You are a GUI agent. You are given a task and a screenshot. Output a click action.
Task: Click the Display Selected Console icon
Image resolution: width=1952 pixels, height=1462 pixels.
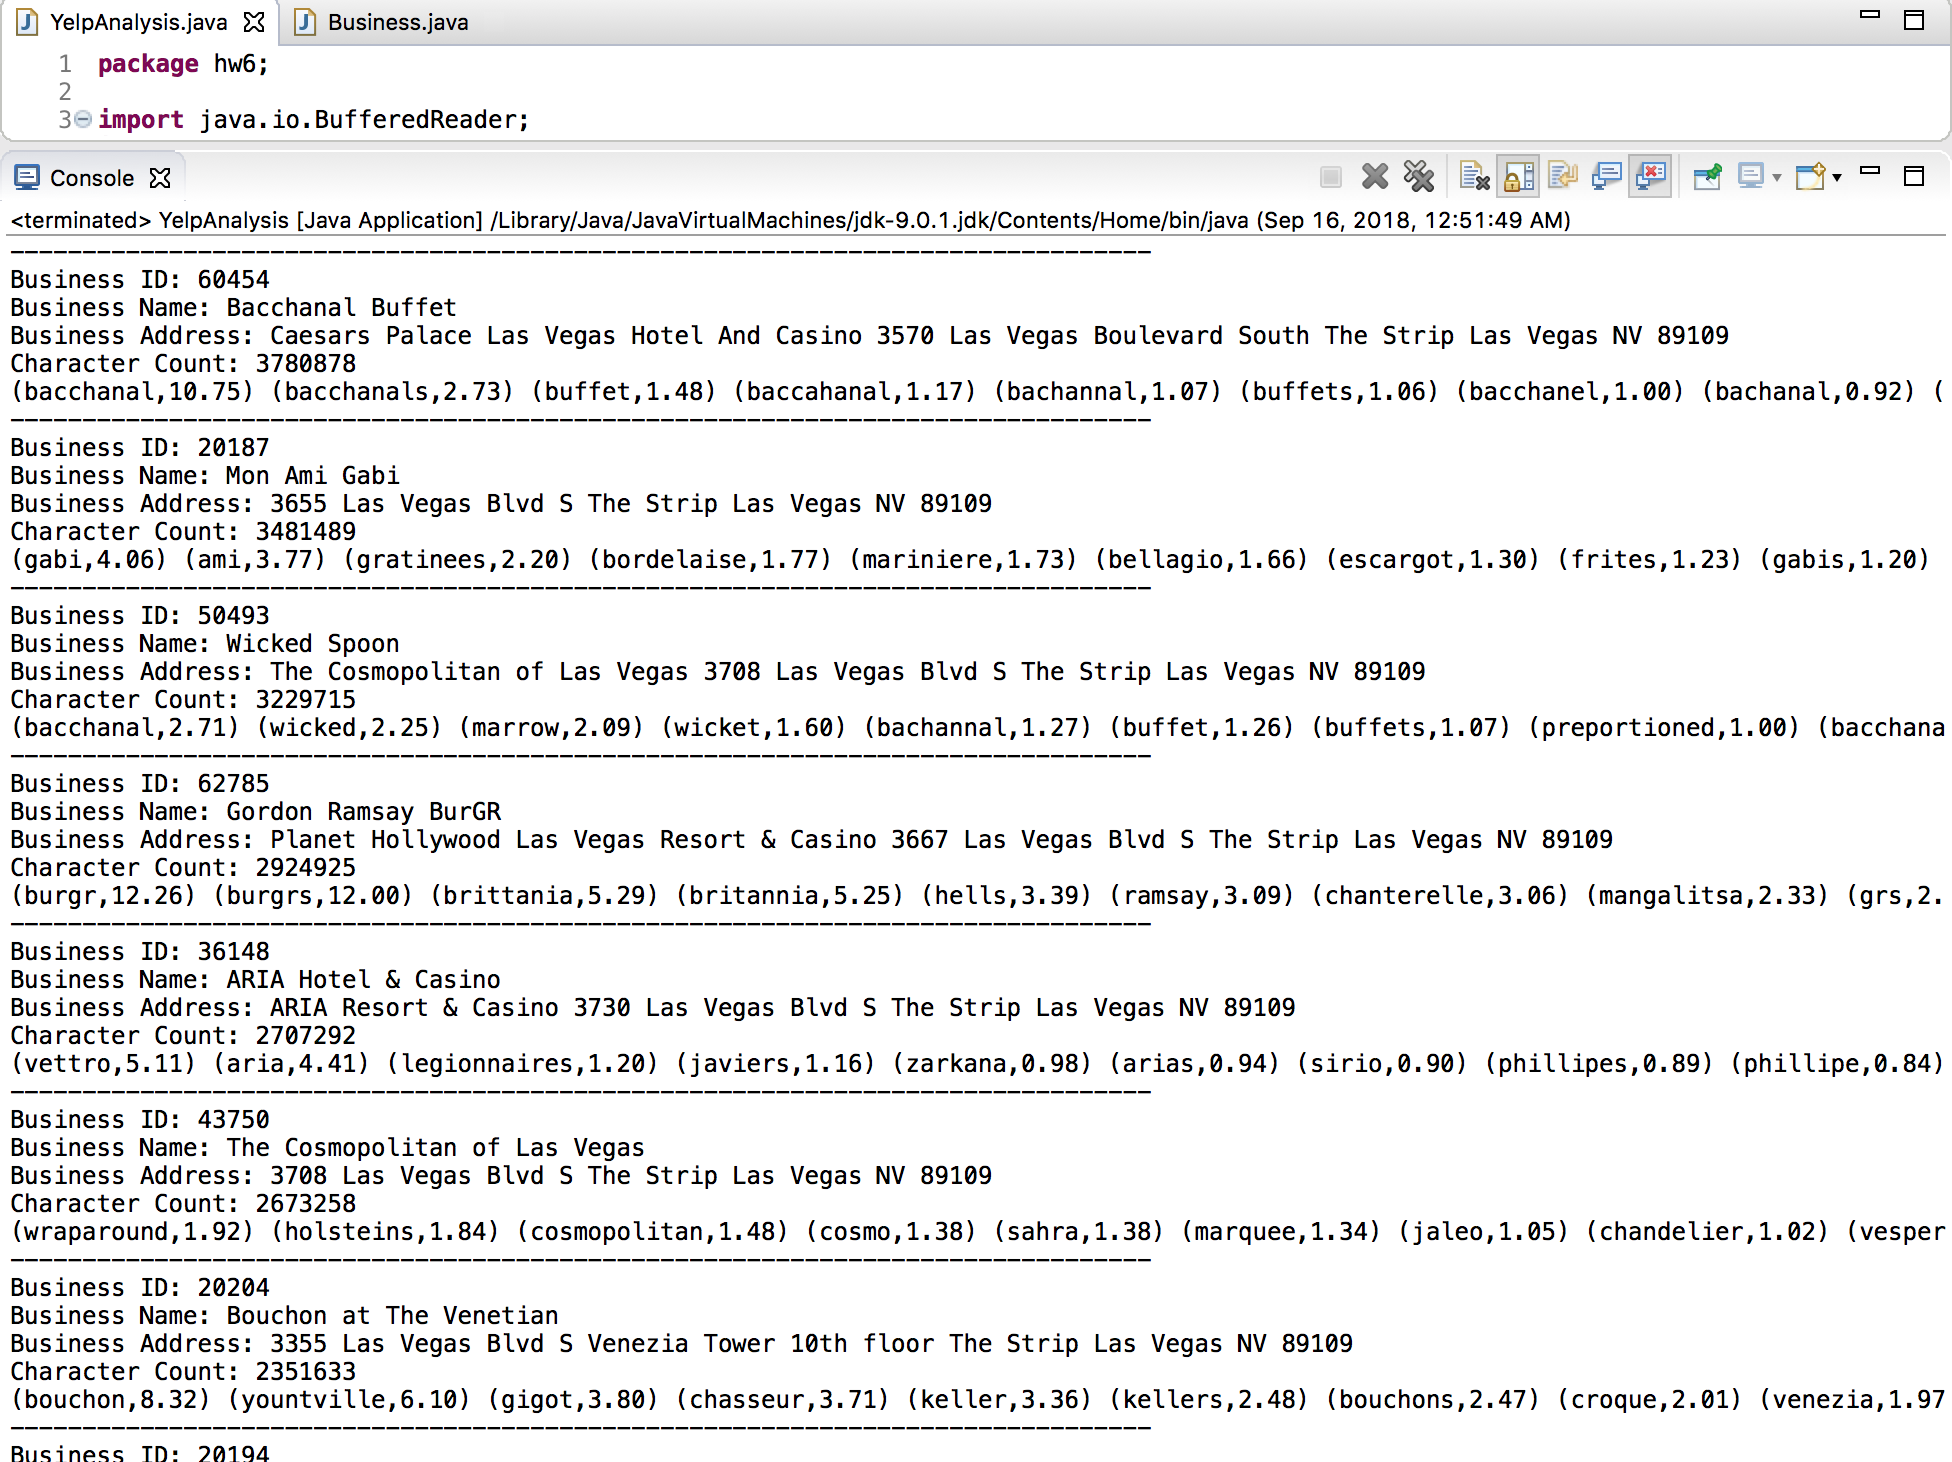[1751, 177]
